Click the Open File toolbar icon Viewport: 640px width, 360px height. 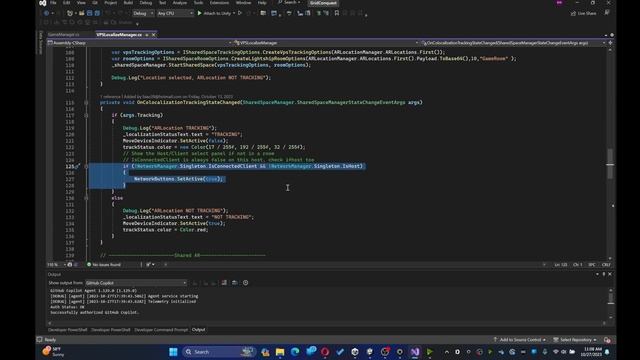click(82, 13)
